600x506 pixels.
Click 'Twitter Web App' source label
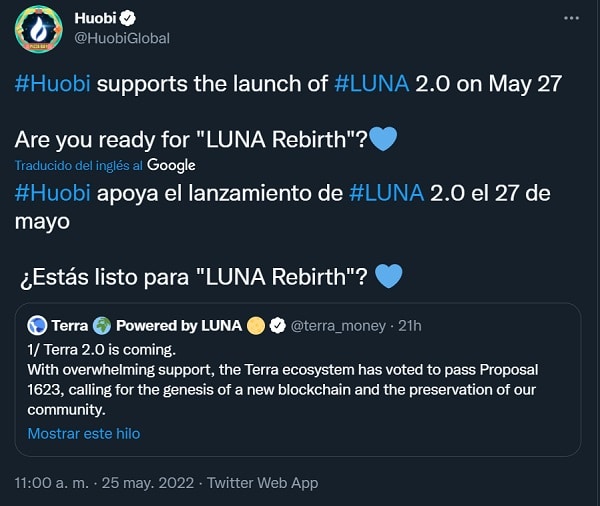click(x=262, y=483)
